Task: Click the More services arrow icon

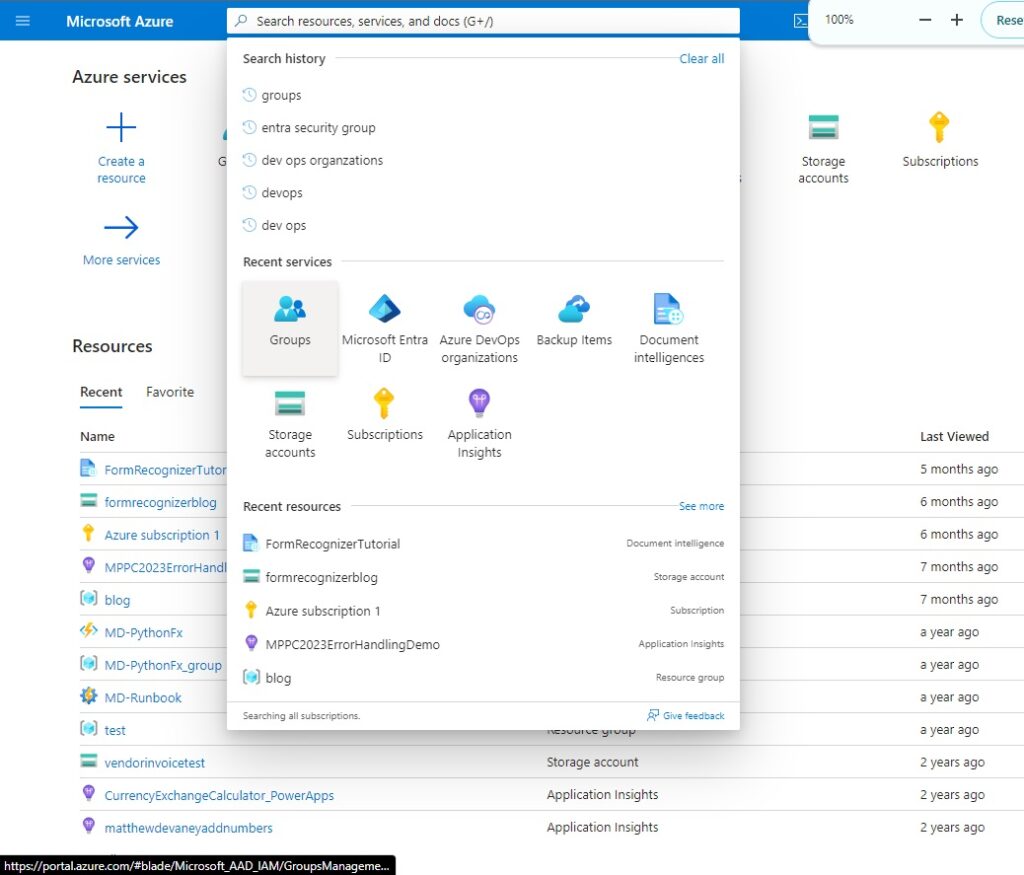Action: coord(121,227)
